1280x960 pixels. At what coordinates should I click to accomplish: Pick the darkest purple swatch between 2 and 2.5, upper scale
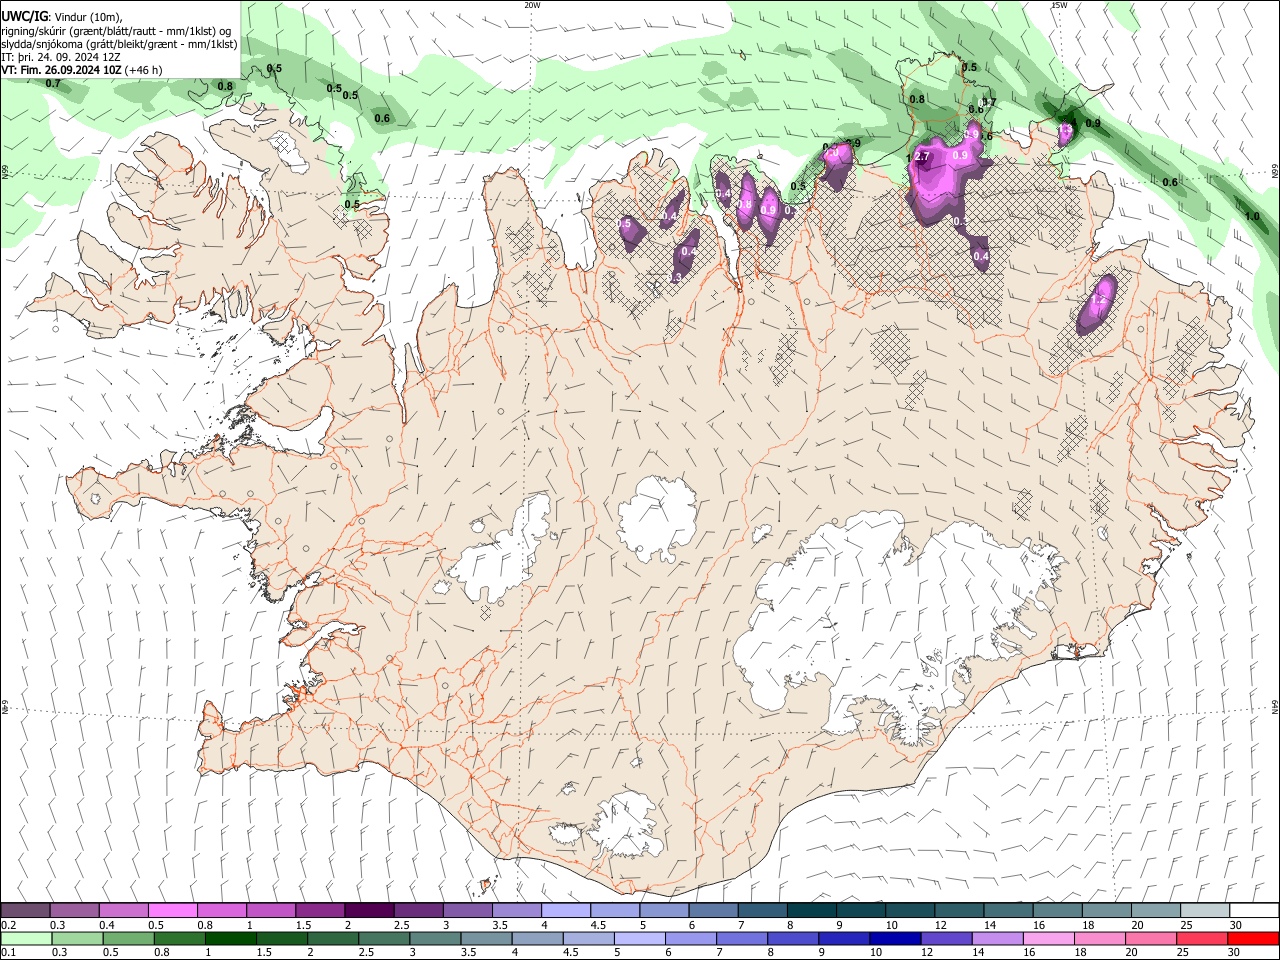(368, 911)
